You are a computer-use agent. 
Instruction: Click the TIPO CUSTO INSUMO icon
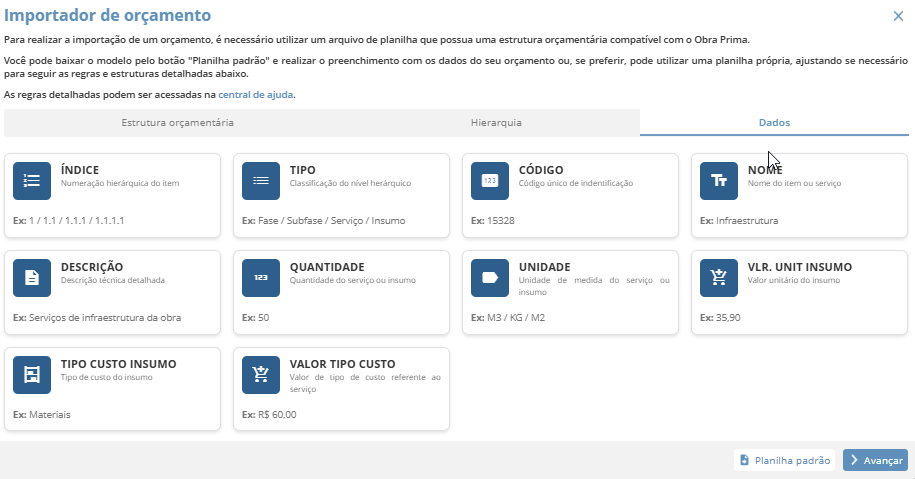[x=32, y=375]
